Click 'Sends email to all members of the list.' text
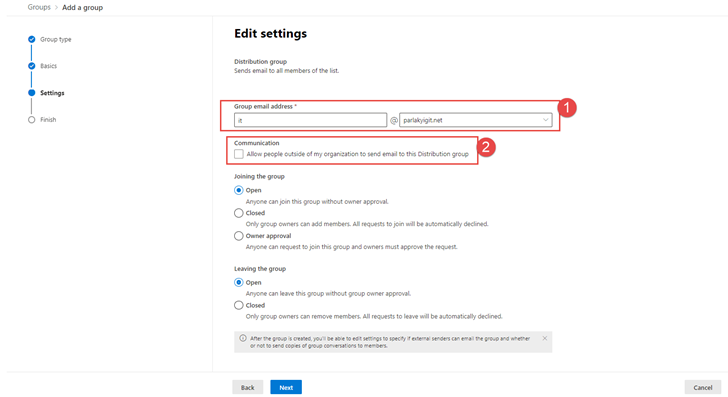The width and height of the screenshot is (728, 397). point(286,71)
